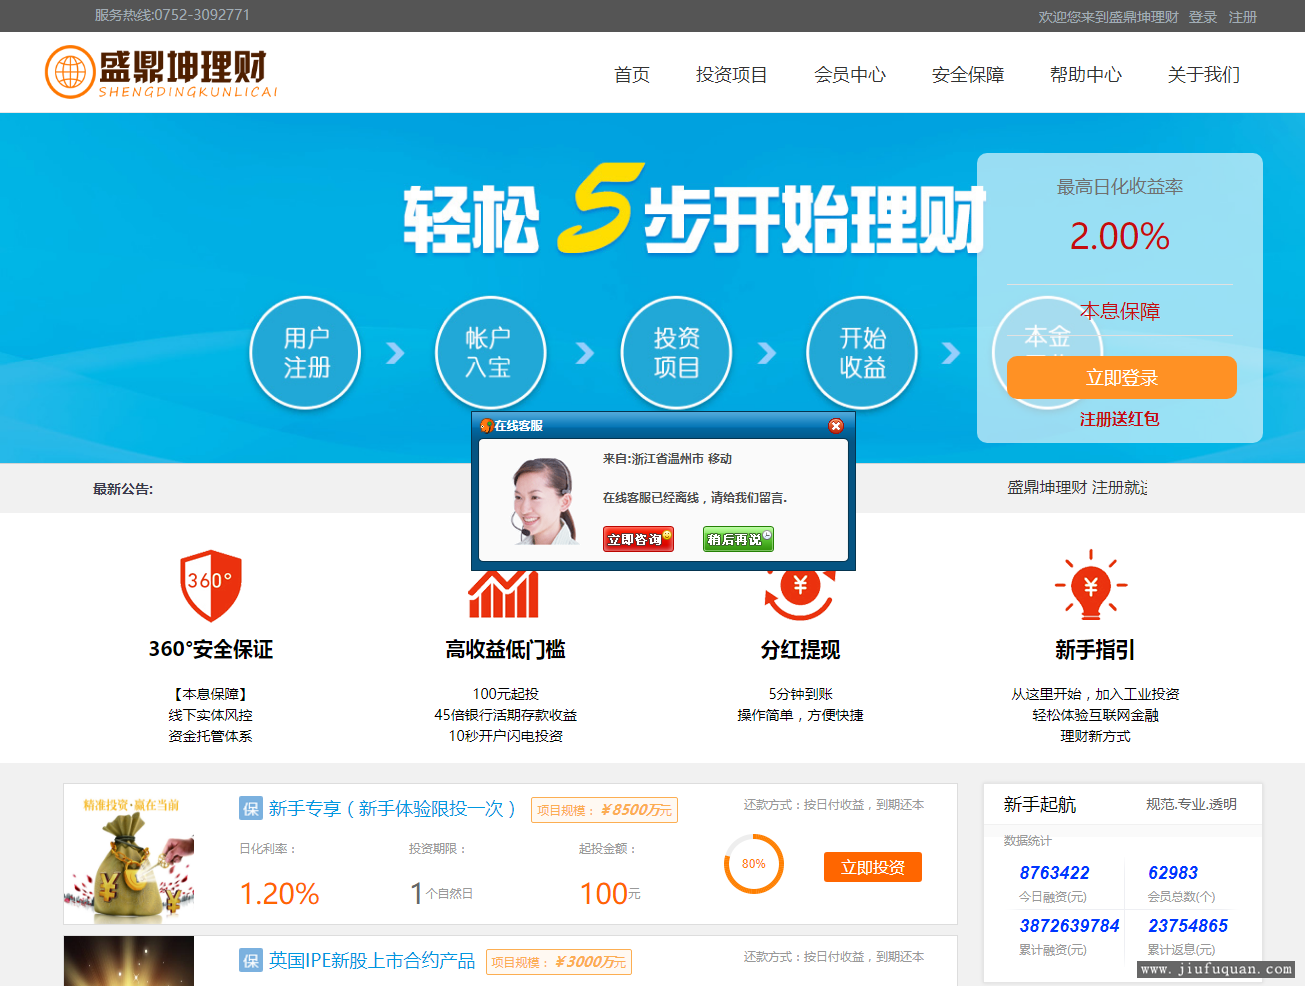Click the green 稍后再说 button
Image resolution: width=1305 pixels, height=986 pixels.
pos(738,539)
